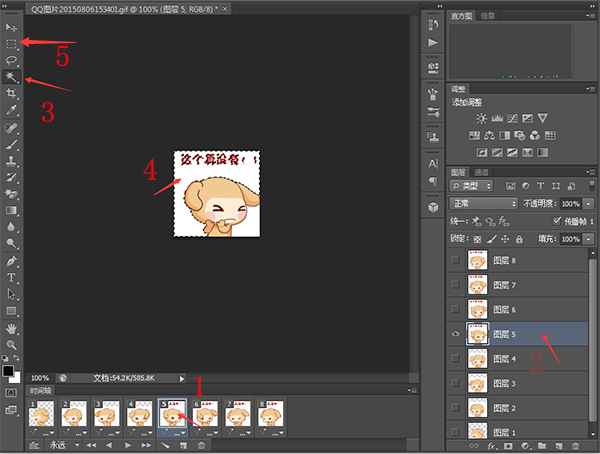Image resolution: width=600 pixels, height=454 pixels.
Task: Switch to the 信息 tab
Action: tap(487, 16)
